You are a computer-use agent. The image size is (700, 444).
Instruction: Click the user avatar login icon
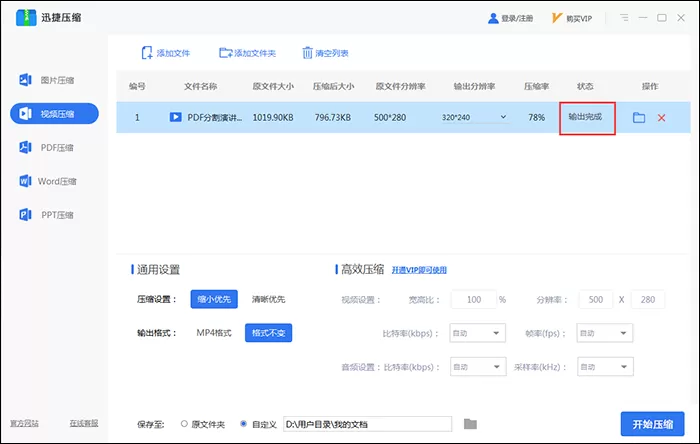coord(493,18)
